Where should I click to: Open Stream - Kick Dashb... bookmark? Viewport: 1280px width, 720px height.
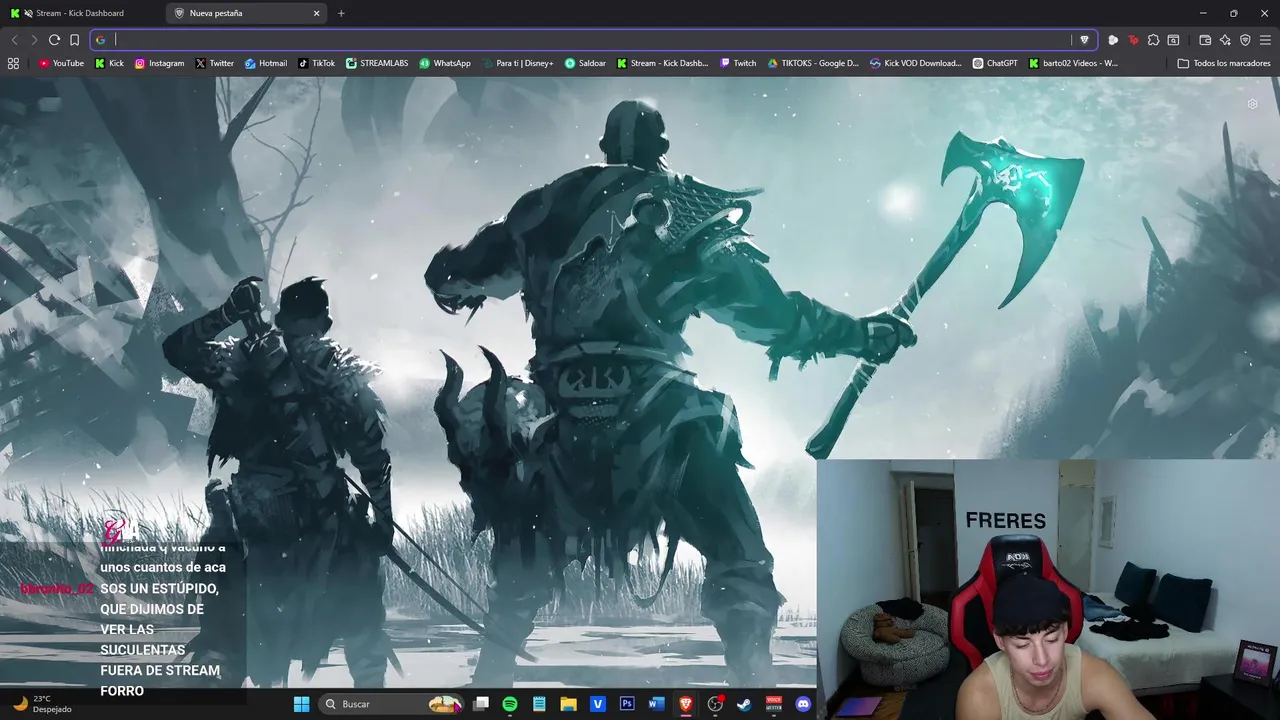pos(662,63)
